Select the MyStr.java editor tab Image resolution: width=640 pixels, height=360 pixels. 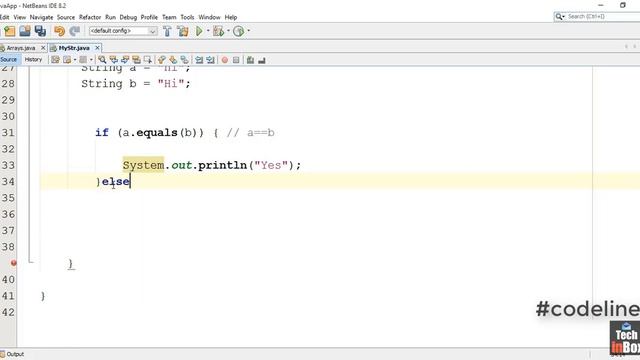73,48
